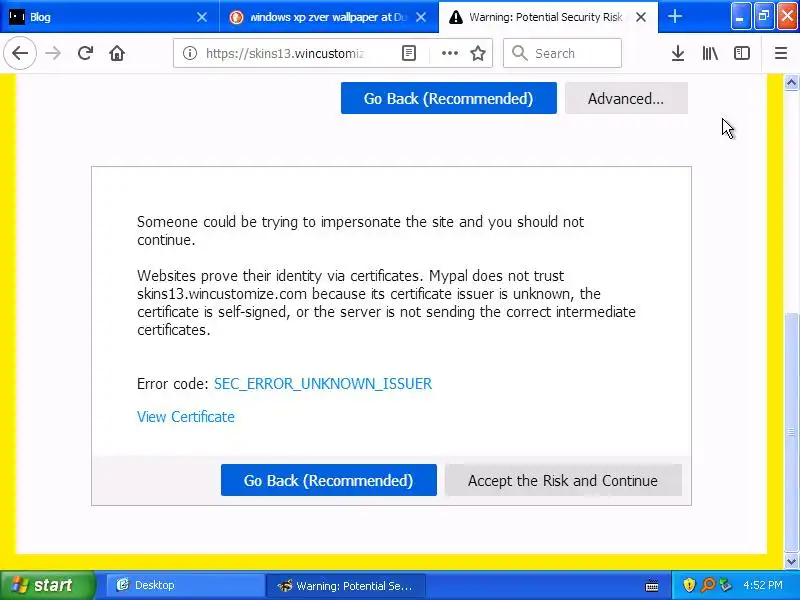The width and height of the screenshot is (800, 600).
Task: Open the on-screen keyboard tray icon
Action: click(x=652, y=585)
